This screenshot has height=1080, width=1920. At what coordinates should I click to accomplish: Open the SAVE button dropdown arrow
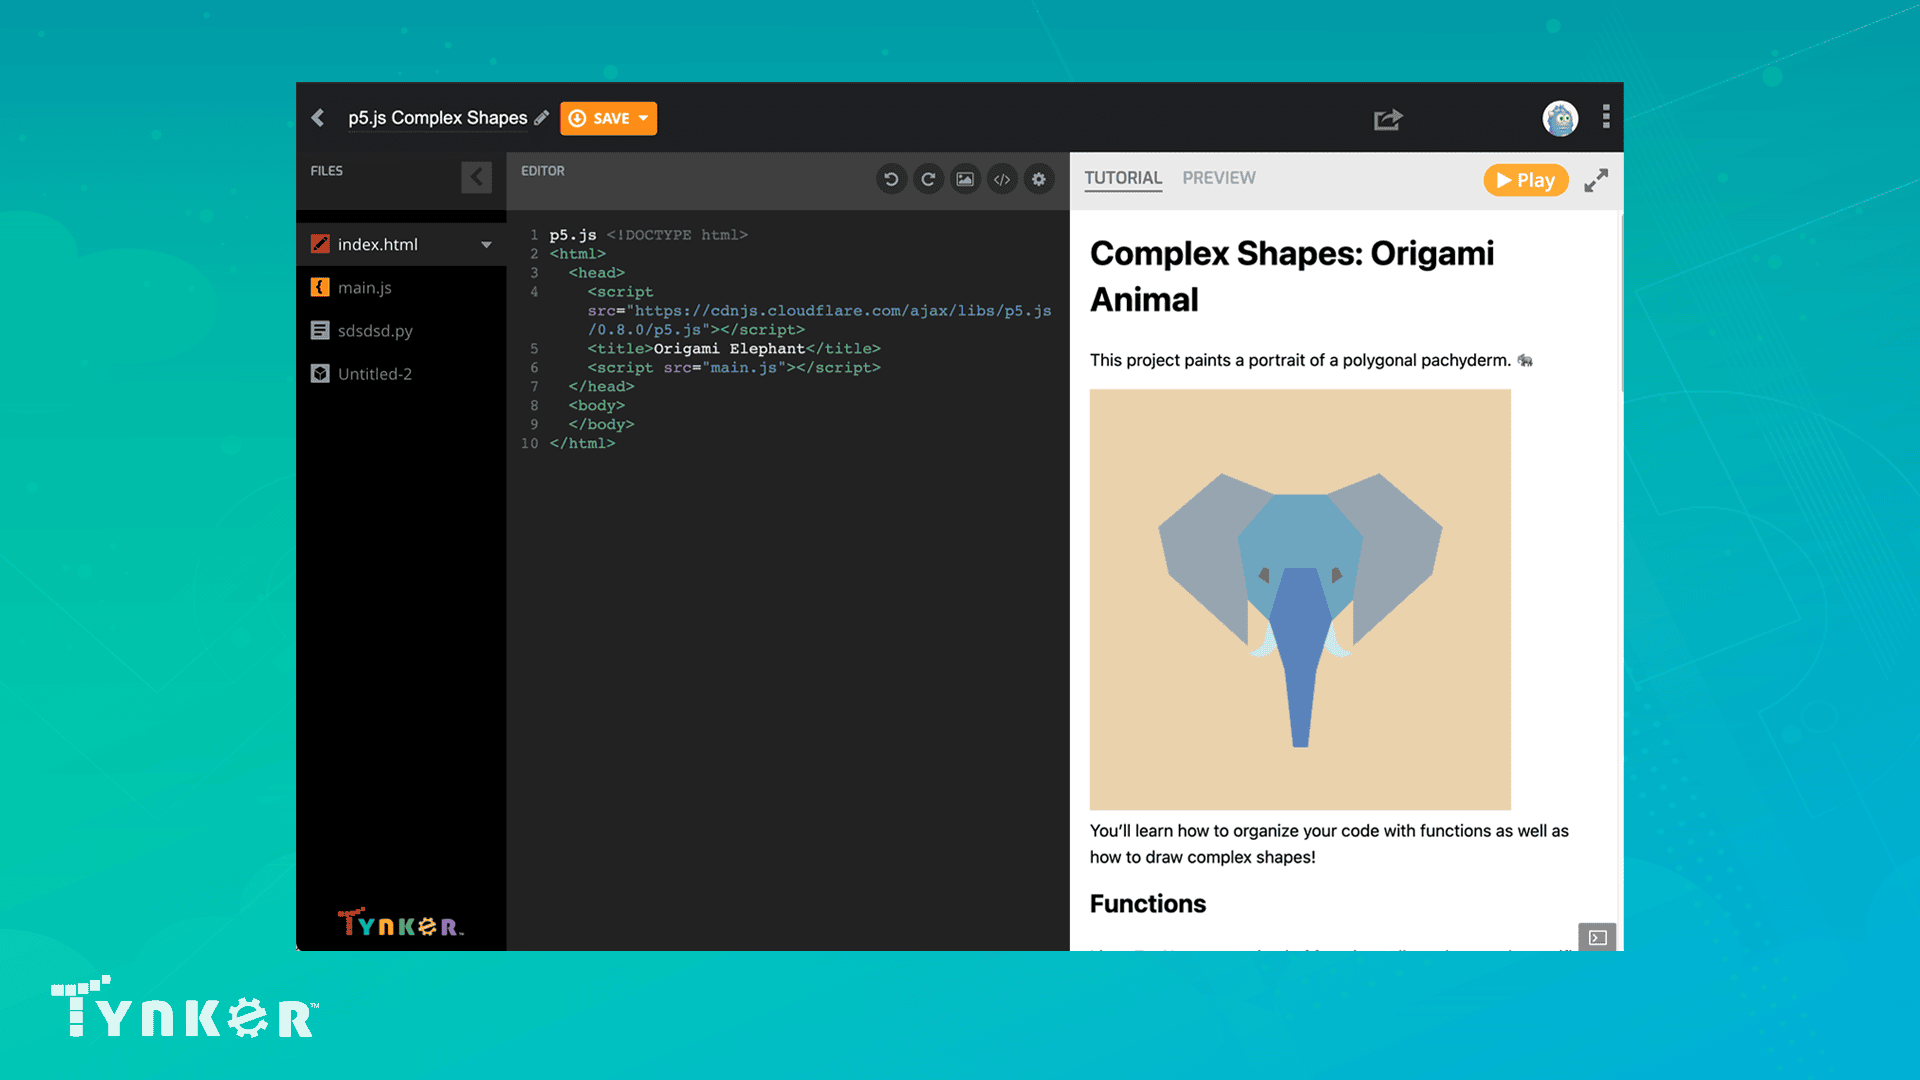(640, 118)
